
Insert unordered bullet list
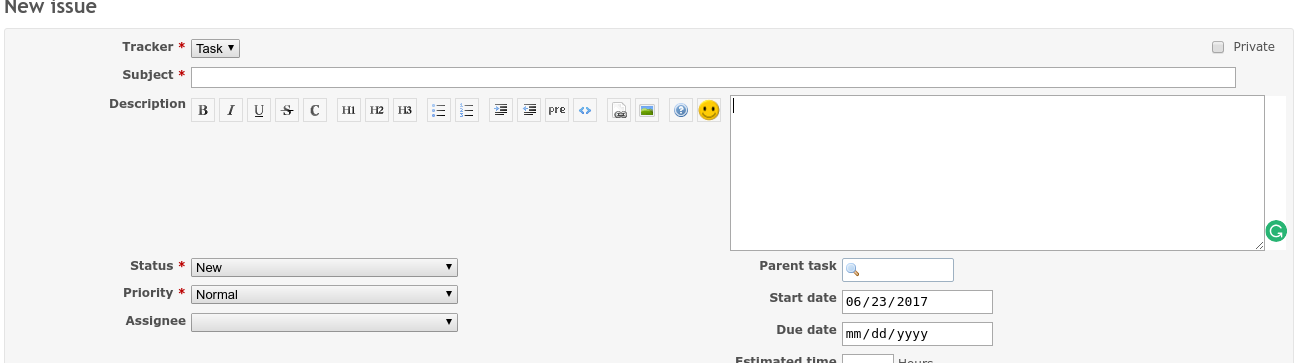[439, 111]
